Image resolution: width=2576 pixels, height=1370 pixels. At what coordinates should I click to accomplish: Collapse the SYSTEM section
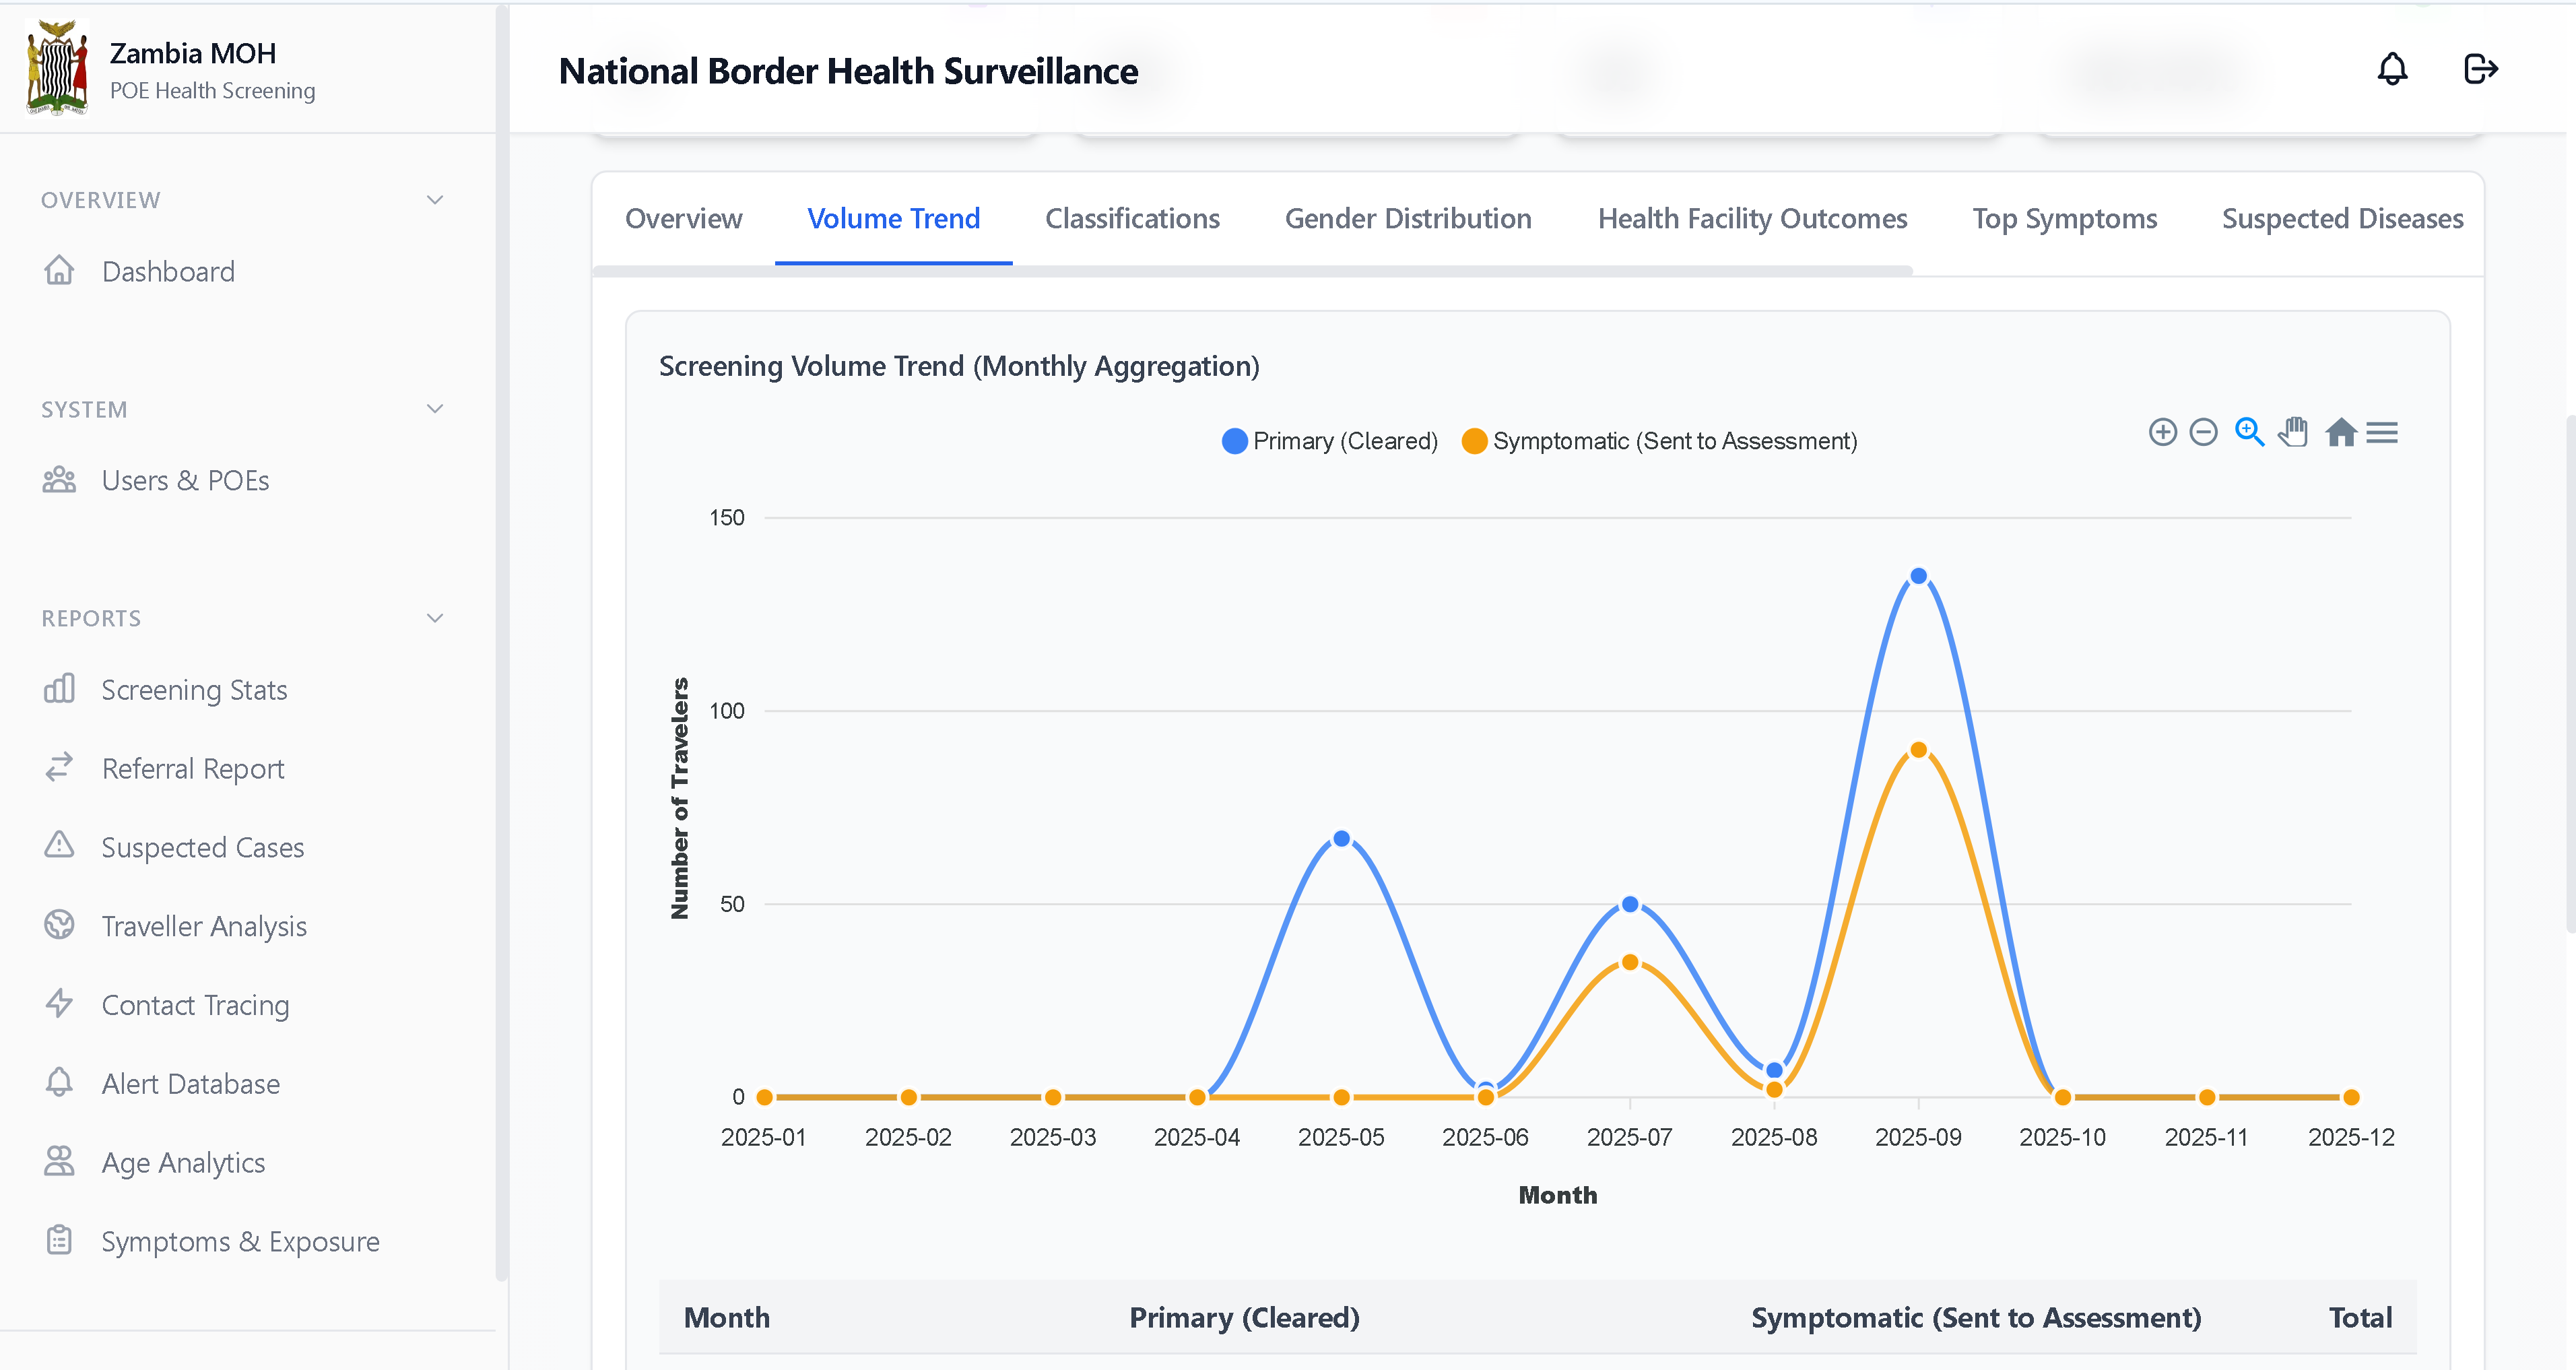tap(434, 408)
